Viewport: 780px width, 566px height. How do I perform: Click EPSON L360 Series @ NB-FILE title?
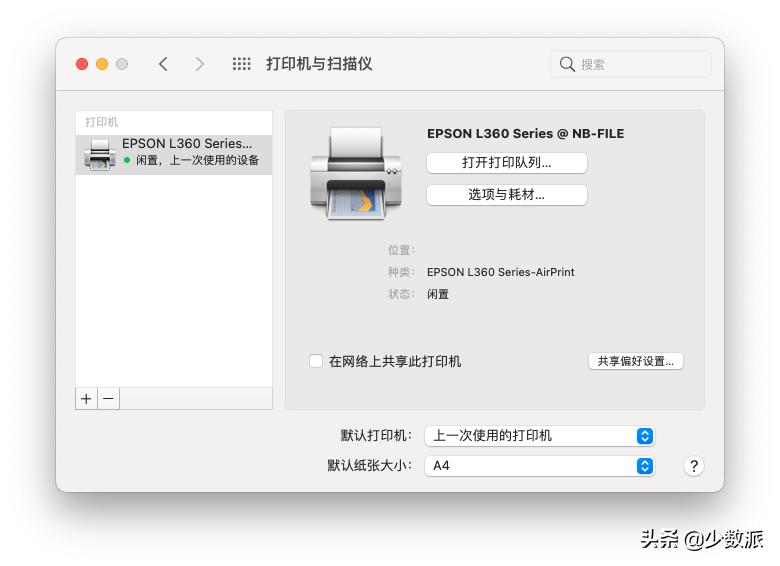click(525, 133)
